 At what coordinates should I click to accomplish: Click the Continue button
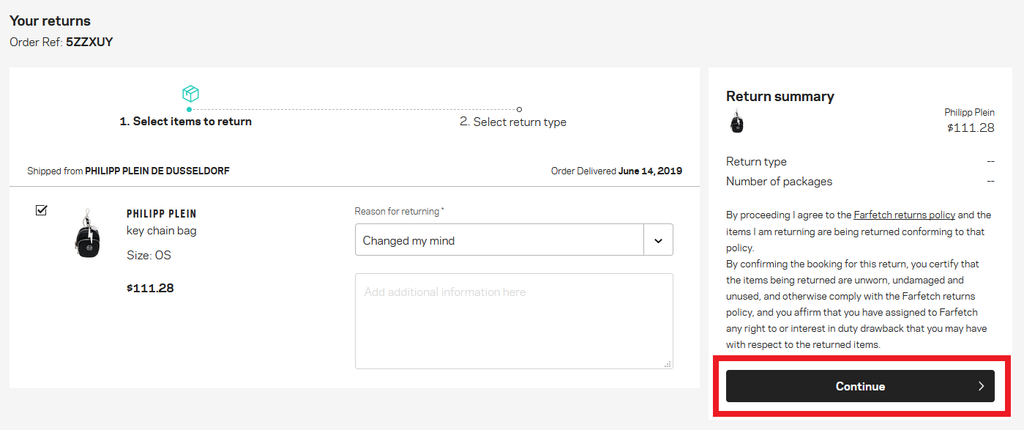pyautogui.click(x=860, y=386)
